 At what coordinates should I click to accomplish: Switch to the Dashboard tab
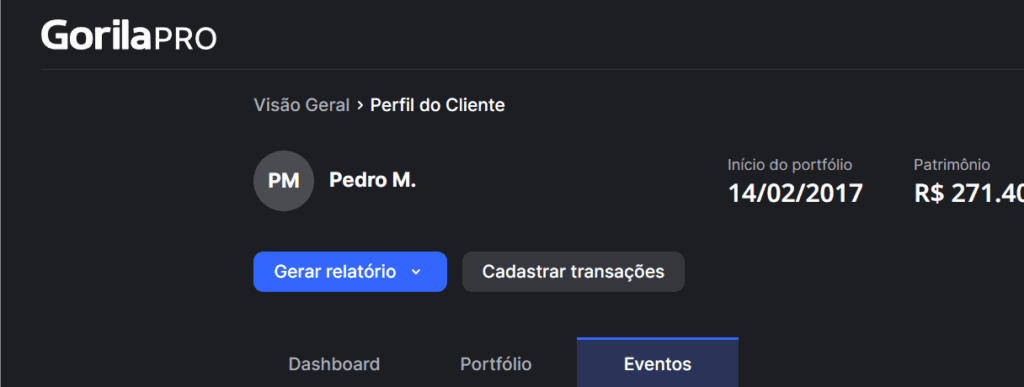click(x=334, y=364)
